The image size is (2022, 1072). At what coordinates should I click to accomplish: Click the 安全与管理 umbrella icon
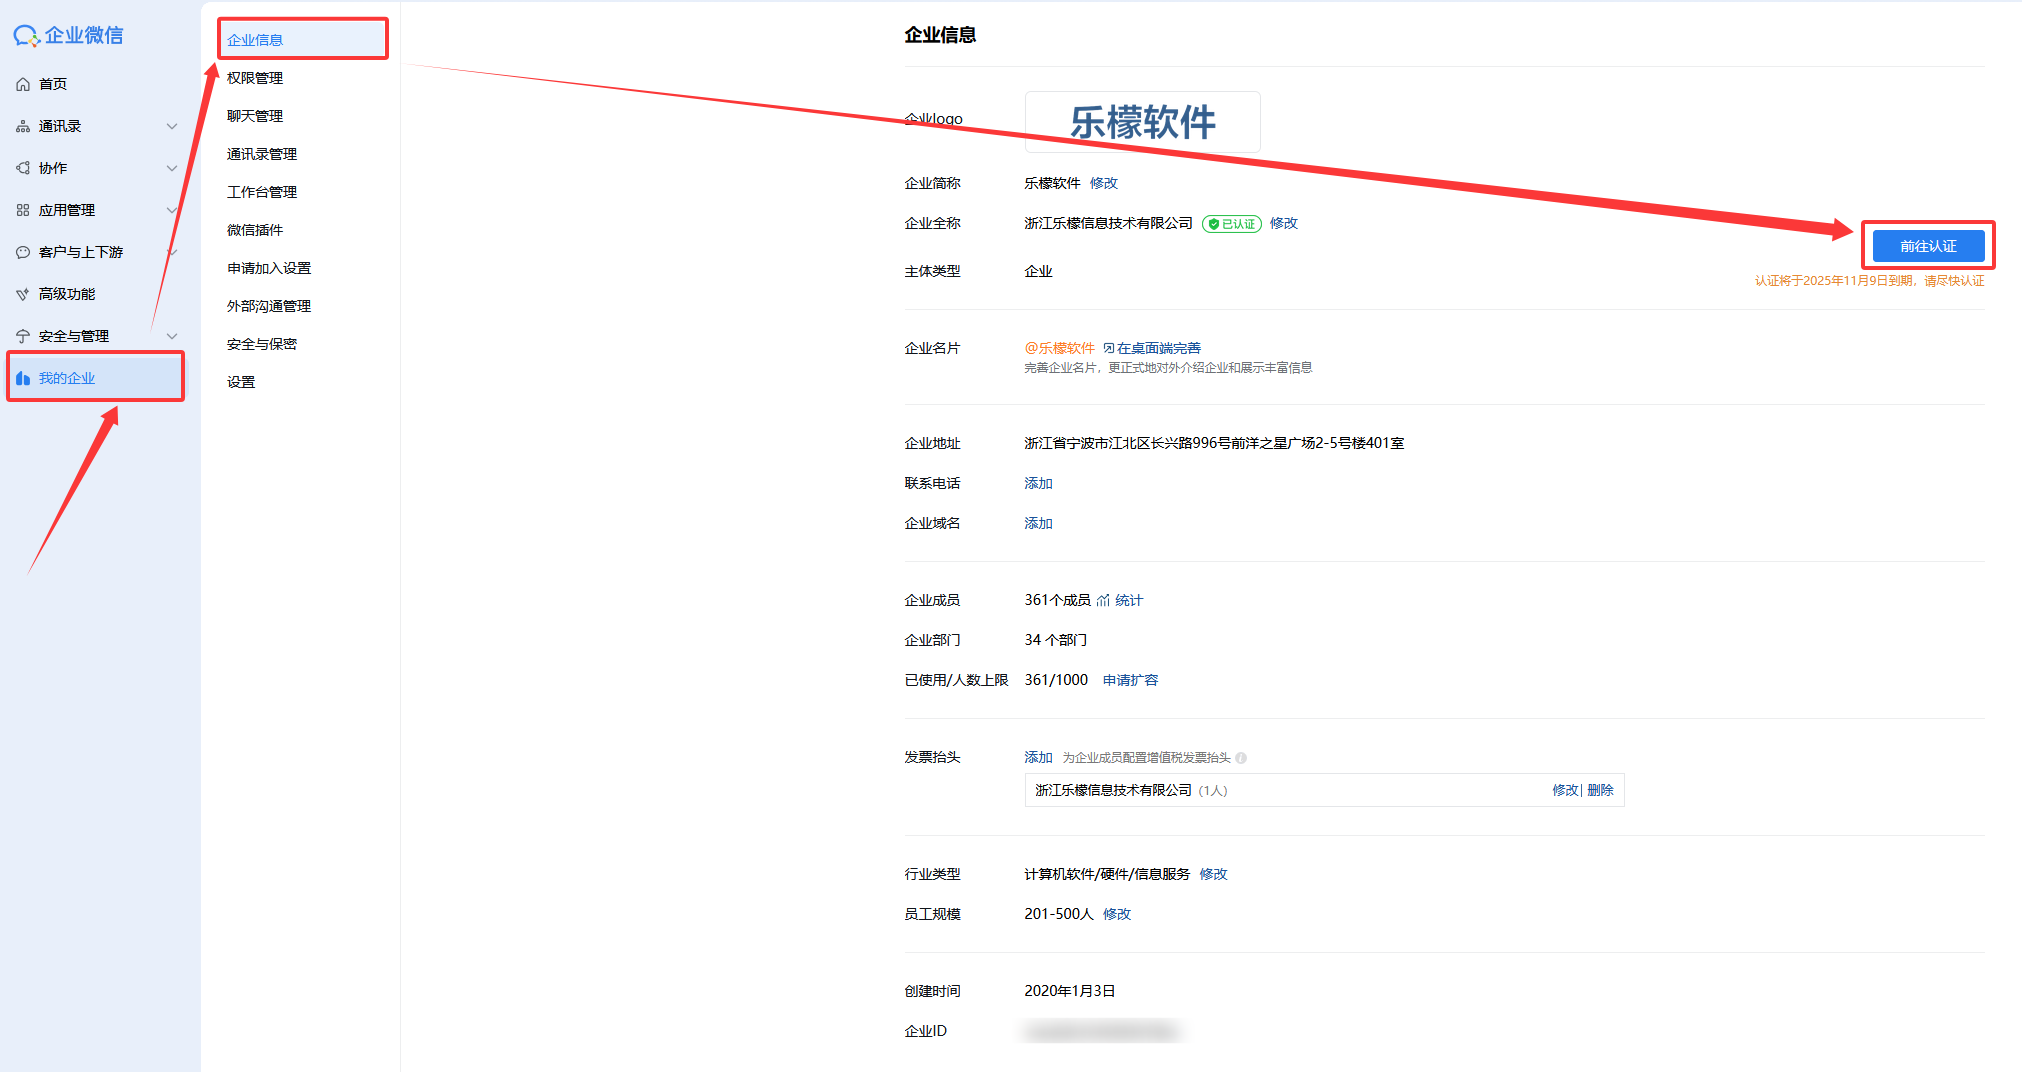point(23,336)
